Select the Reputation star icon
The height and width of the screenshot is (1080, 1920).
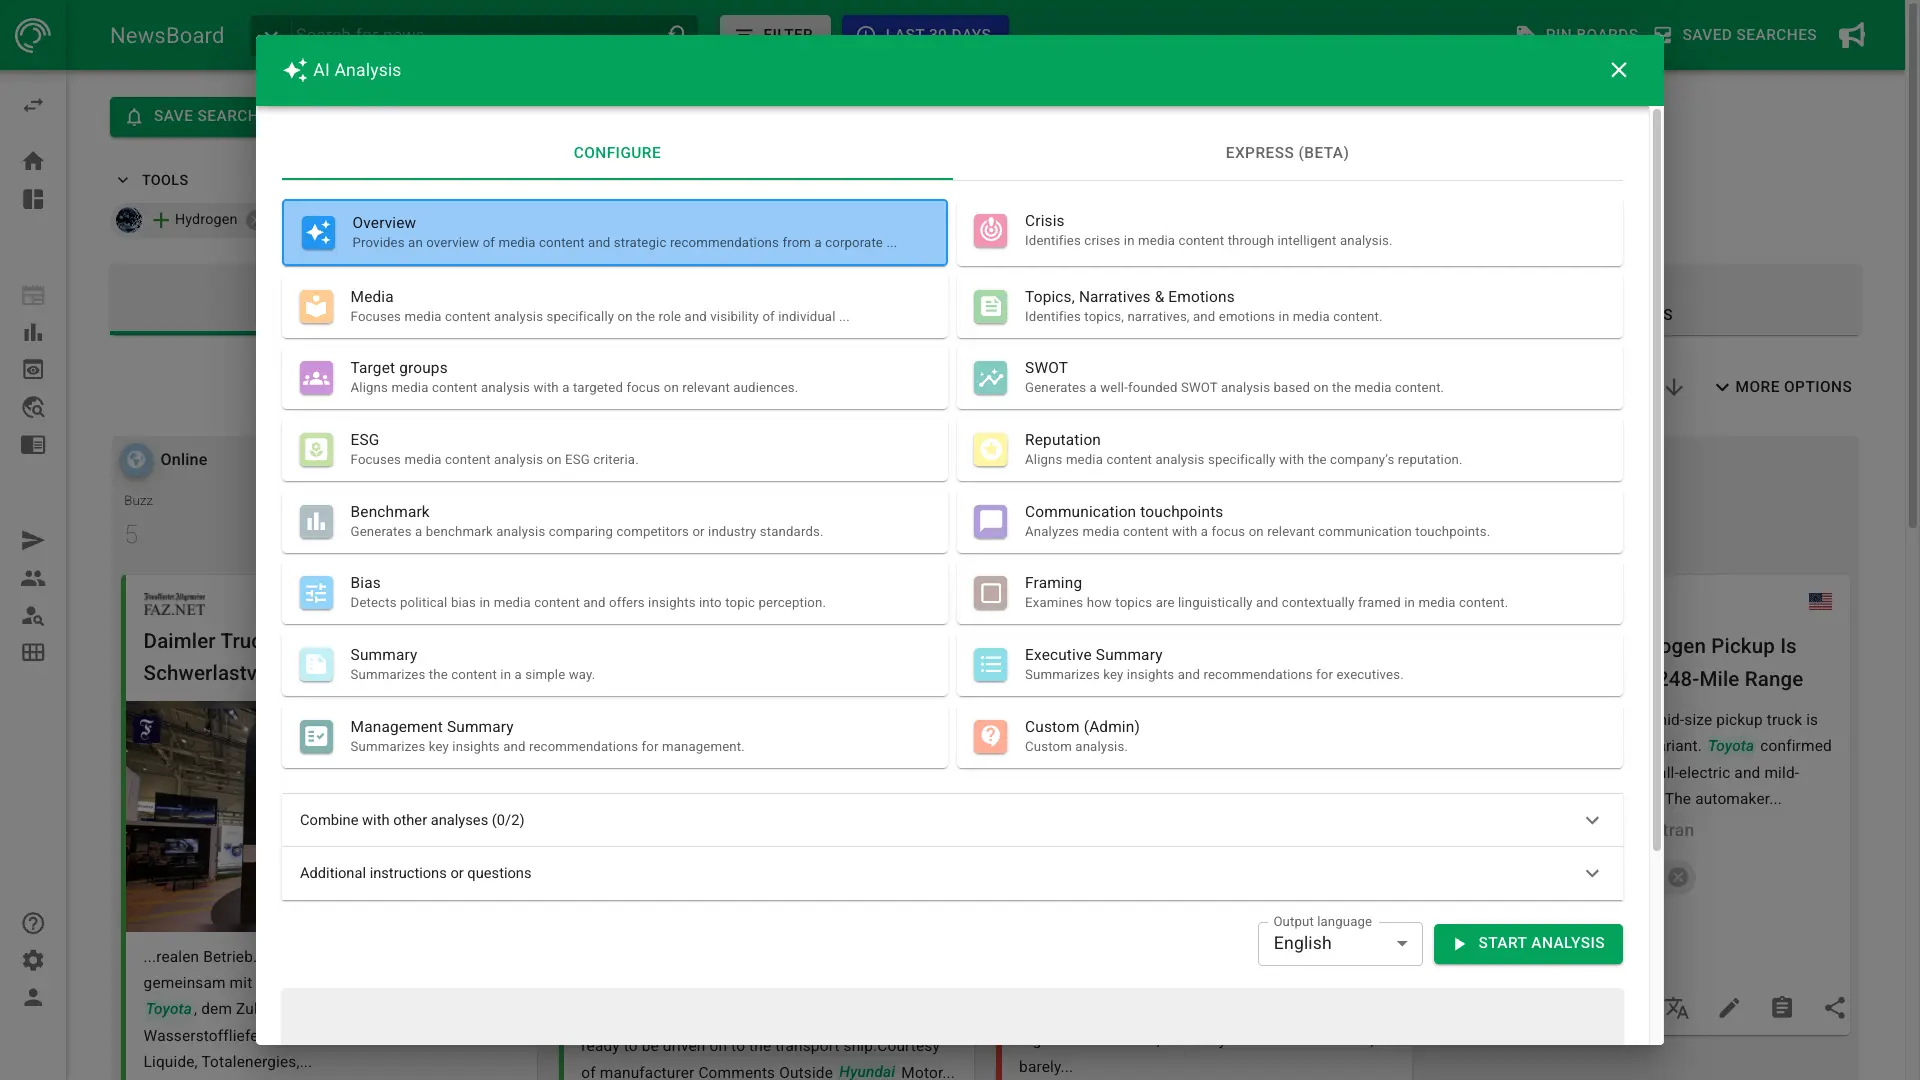(990, 450)
